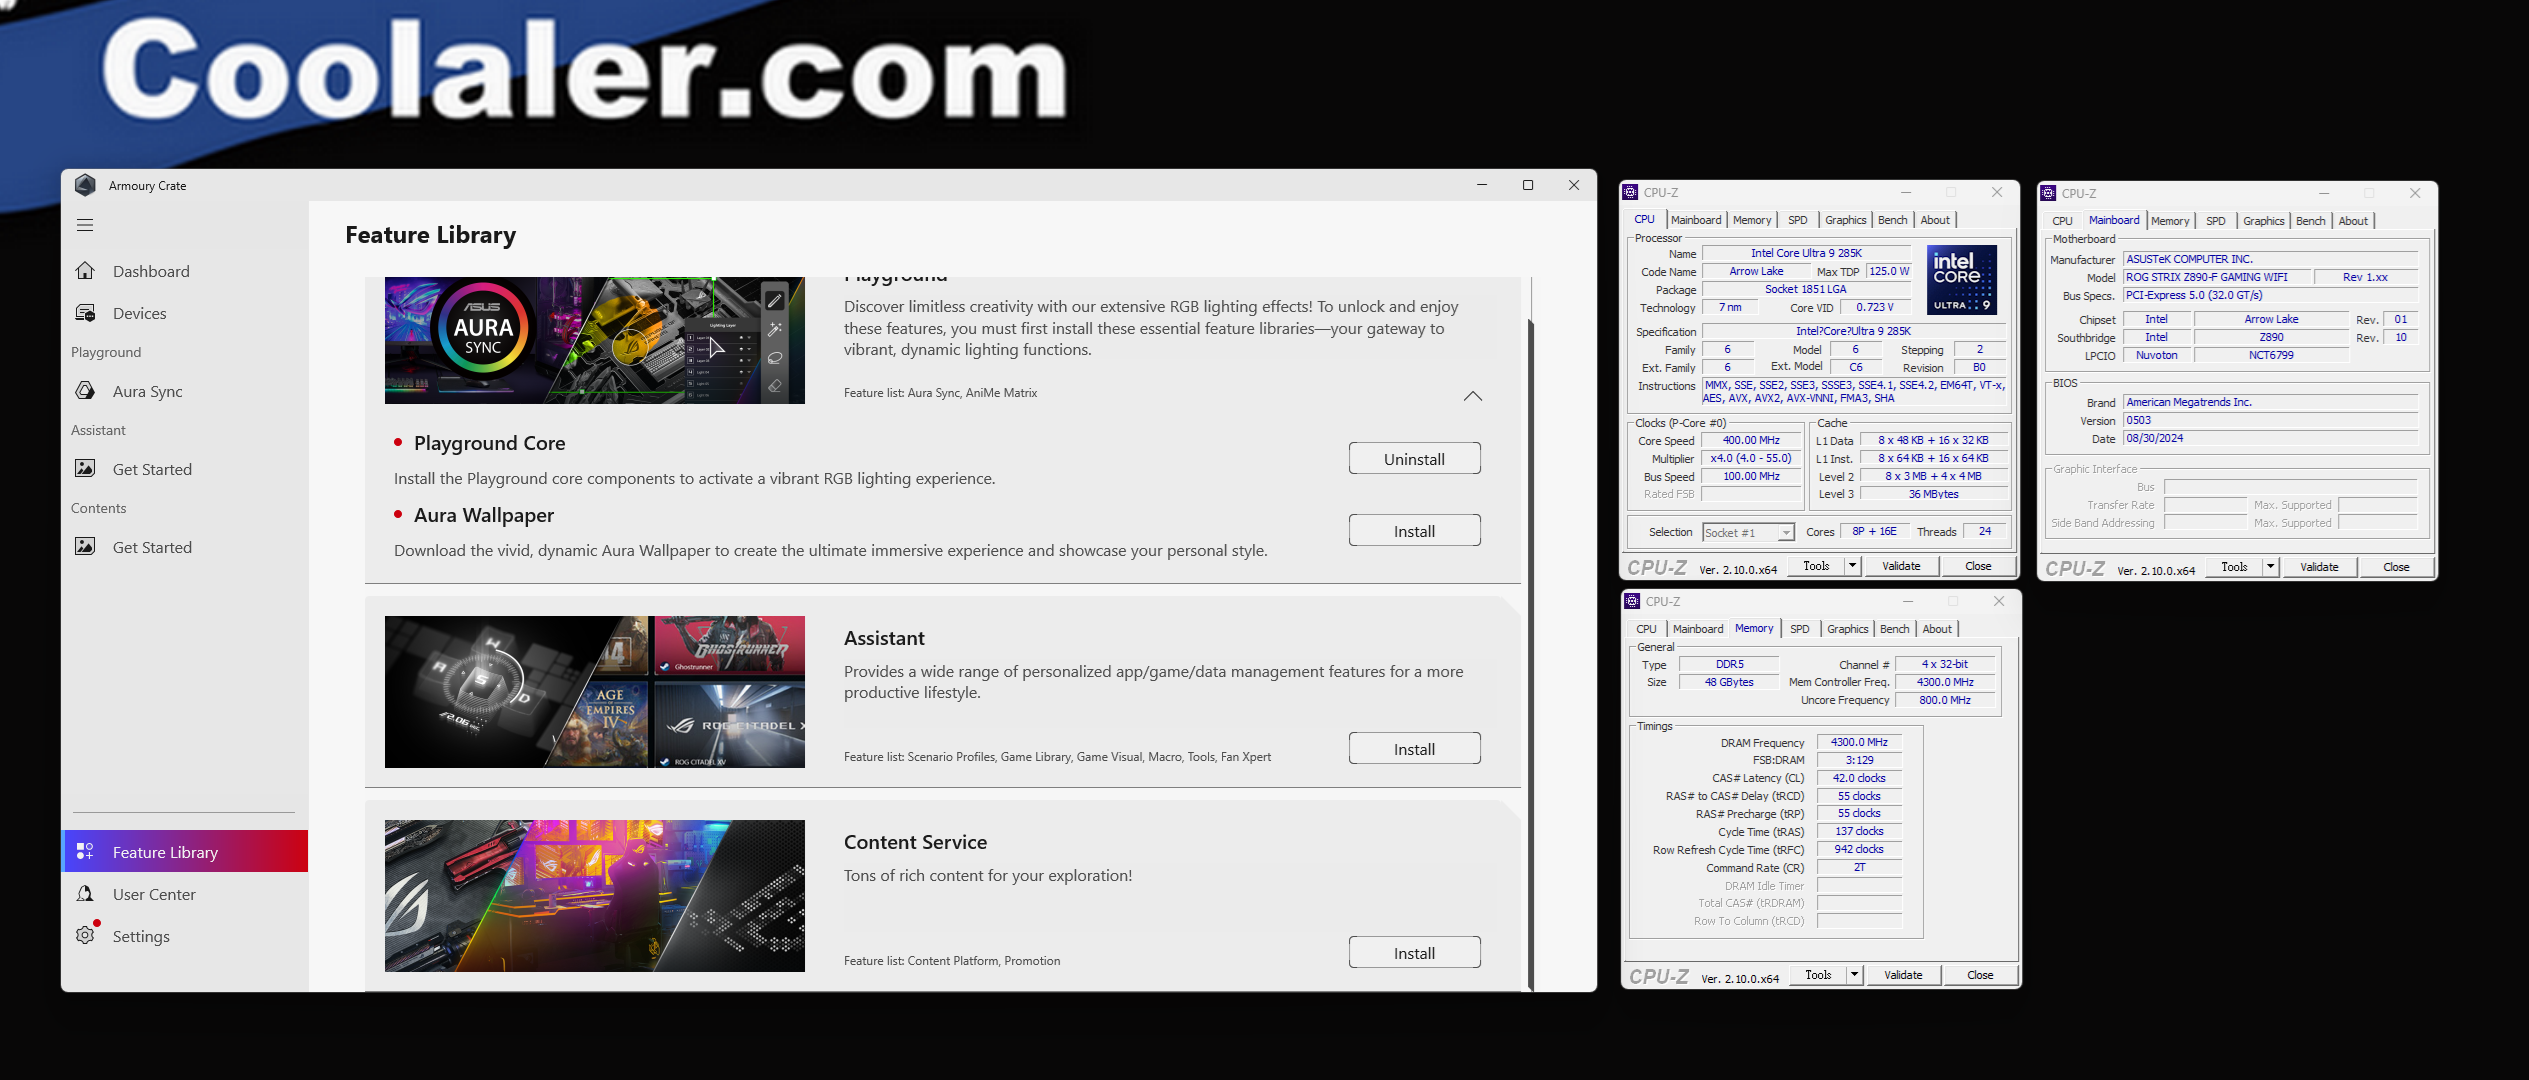Click the Armoury Crate logo in the title bar
2529x1080 pixels.
[x=85, y=185]
